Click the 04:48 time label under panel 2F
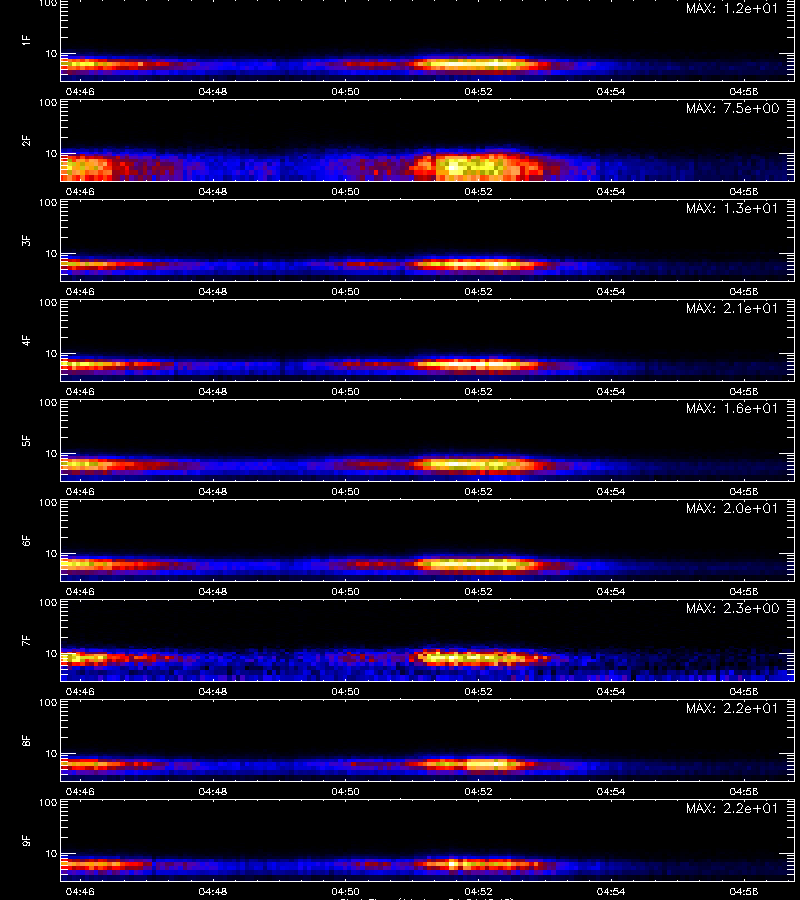800x900 pixels. pyautogui.click(x=213, y=191)
